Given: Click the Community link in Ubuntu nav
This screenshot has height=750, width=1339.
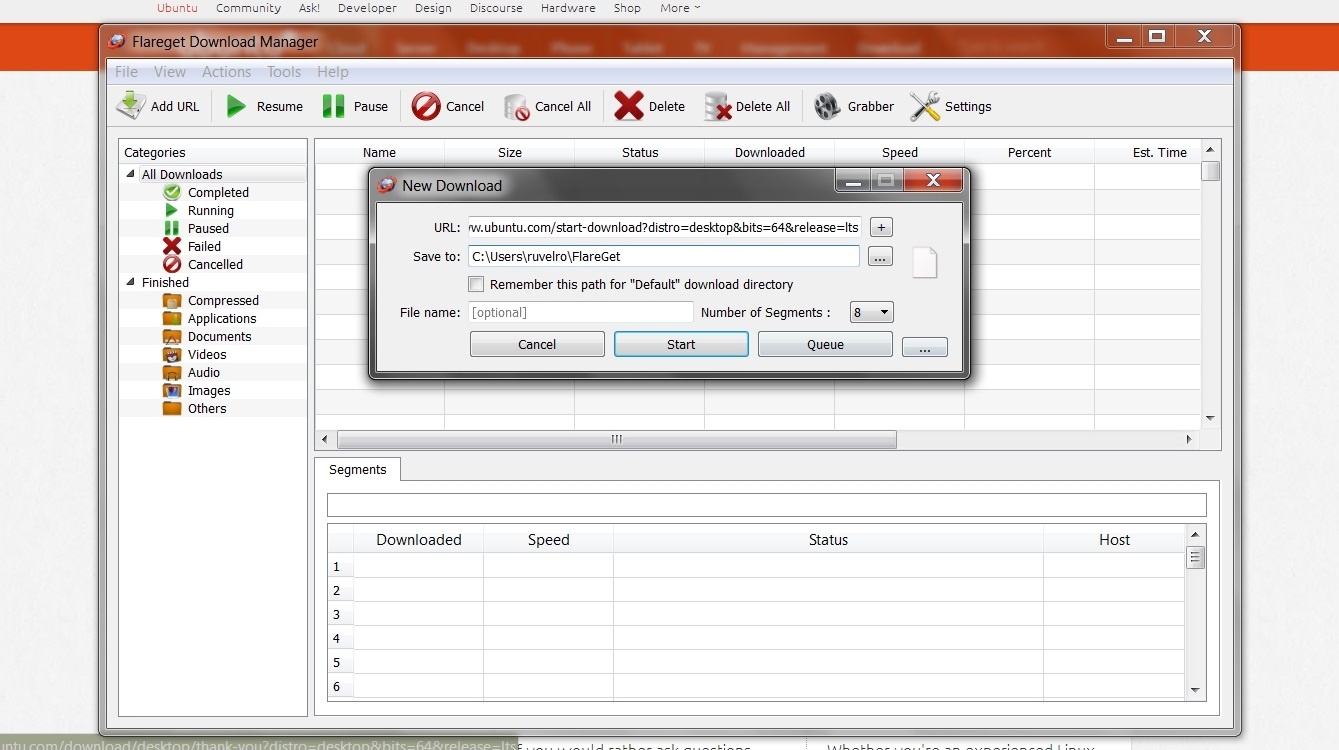Looking at the screenshot, I should coord(248,8).
